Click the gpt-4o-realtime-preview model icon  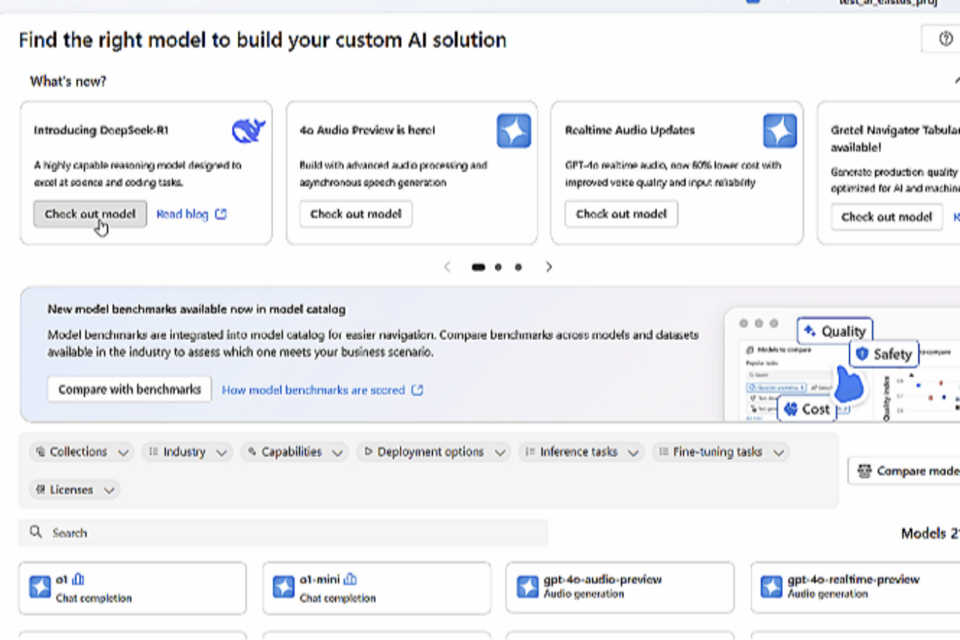click(x=771, y=587)
